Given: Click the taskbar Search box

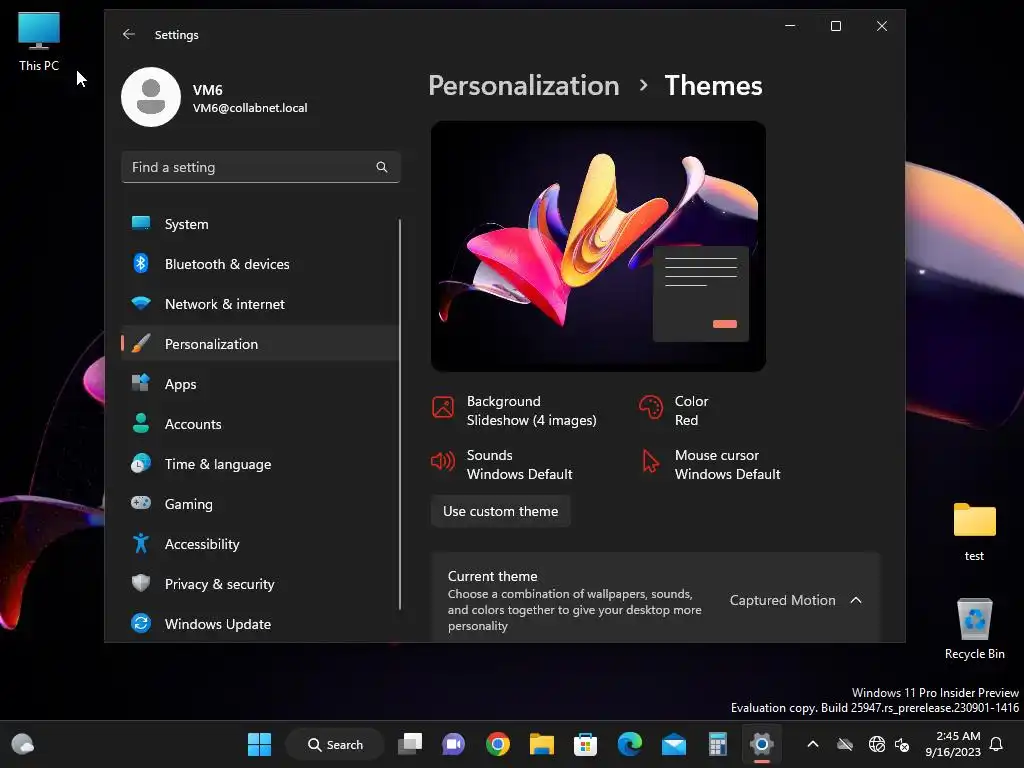Looking at the screenshot, I should [x=335, y=744].
